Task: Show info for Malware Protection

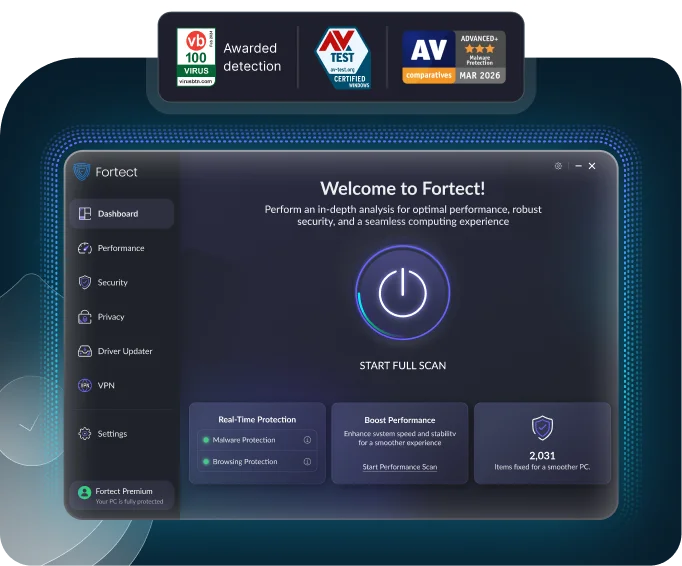Action: (307, 440)
